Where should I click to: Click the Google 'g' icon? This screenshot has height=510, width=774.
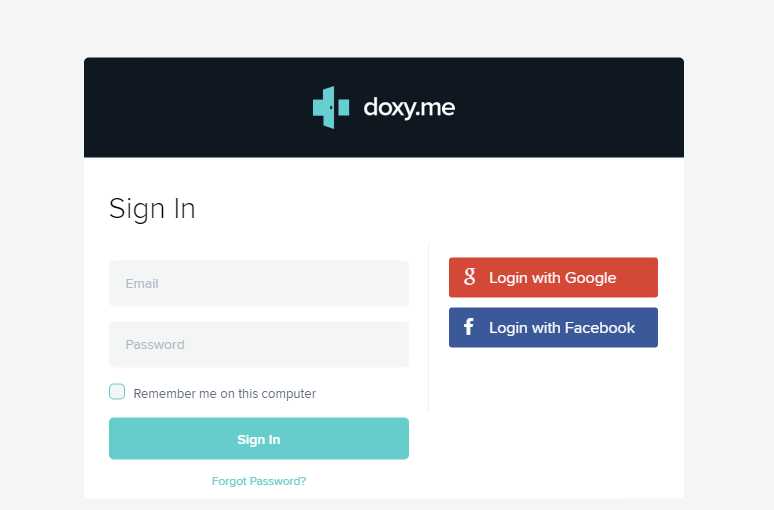click(469, 277)
